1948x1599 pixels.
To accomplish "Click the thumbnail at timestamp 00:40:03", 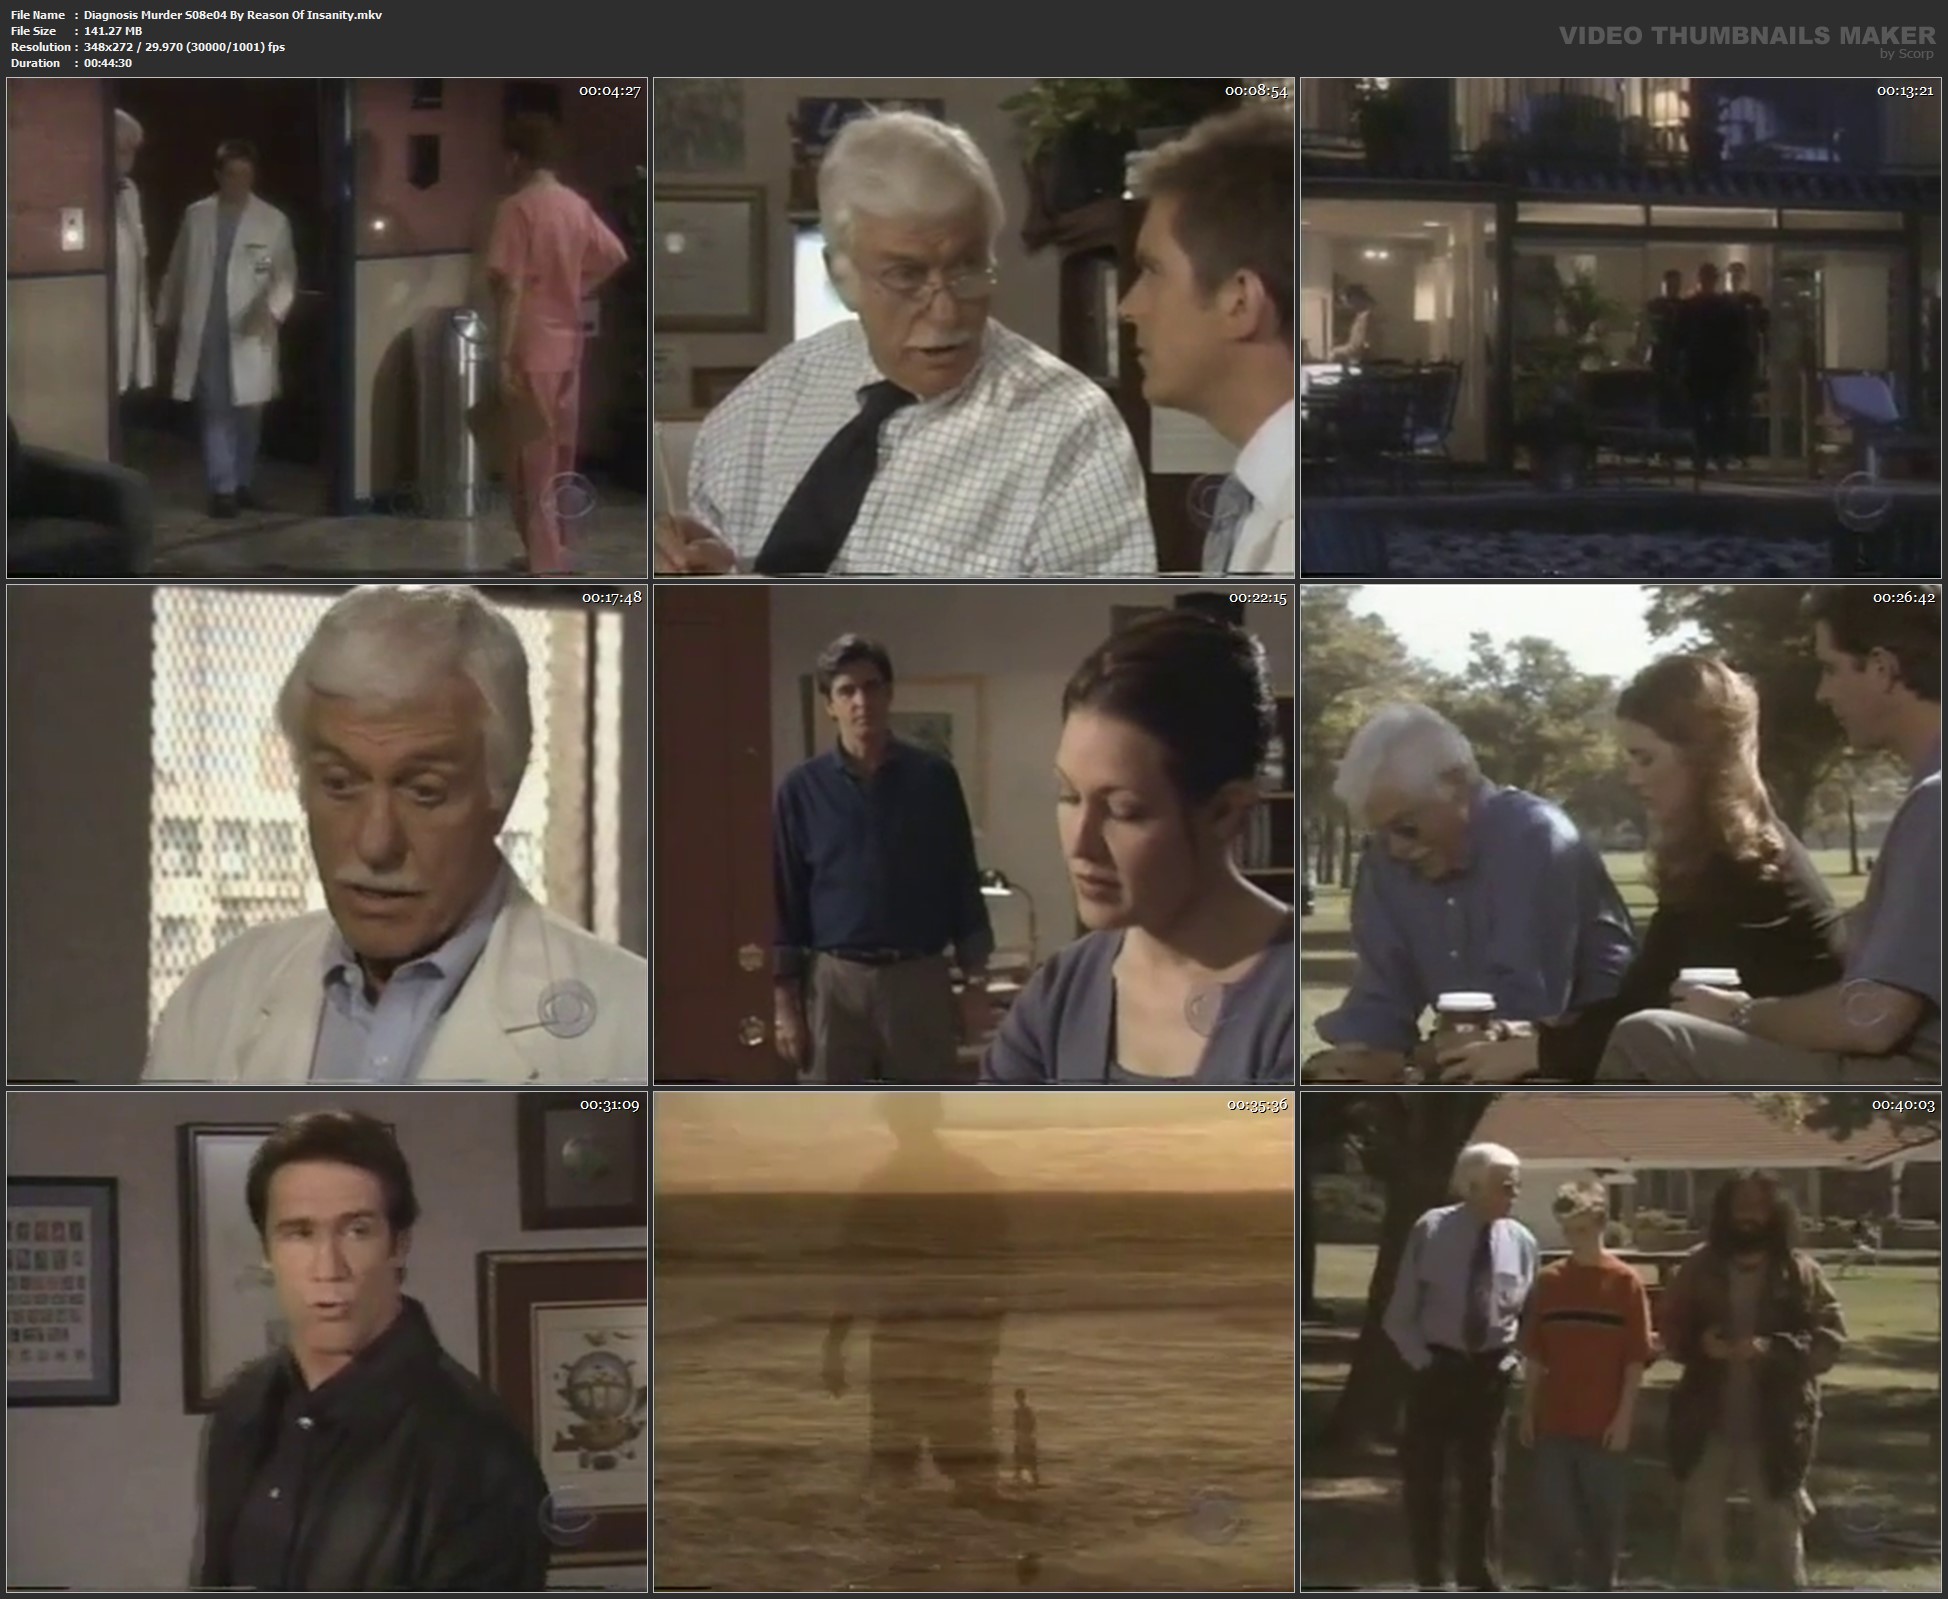I will pos(1620,1342).
